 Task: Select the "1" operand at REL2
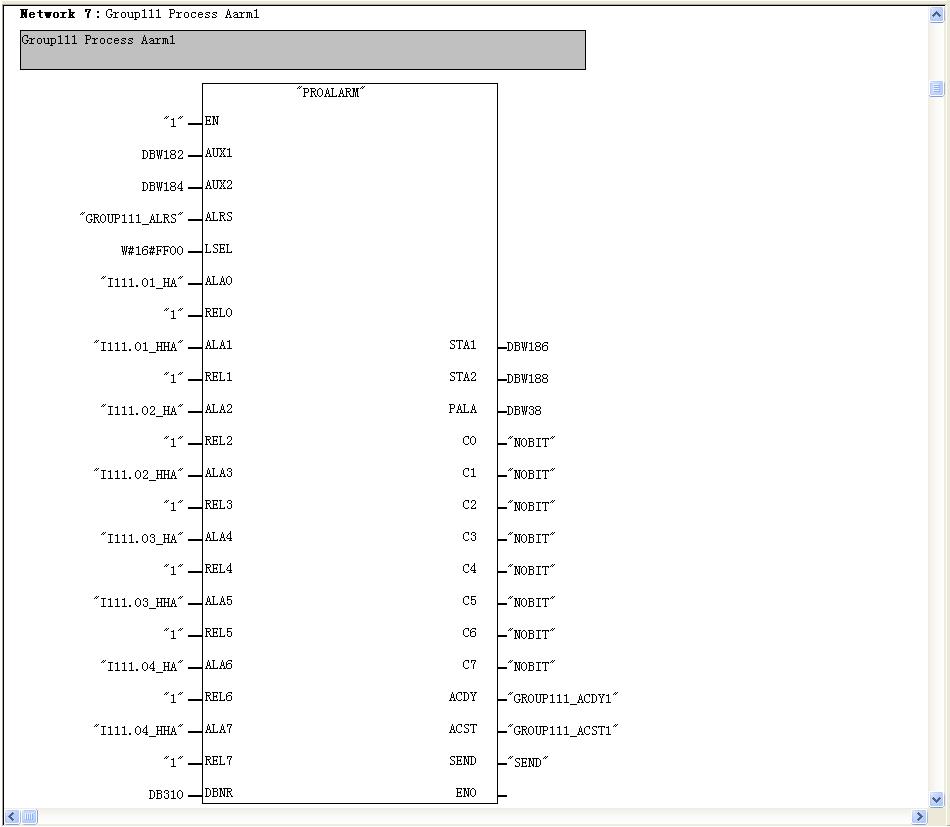point(173,442)
